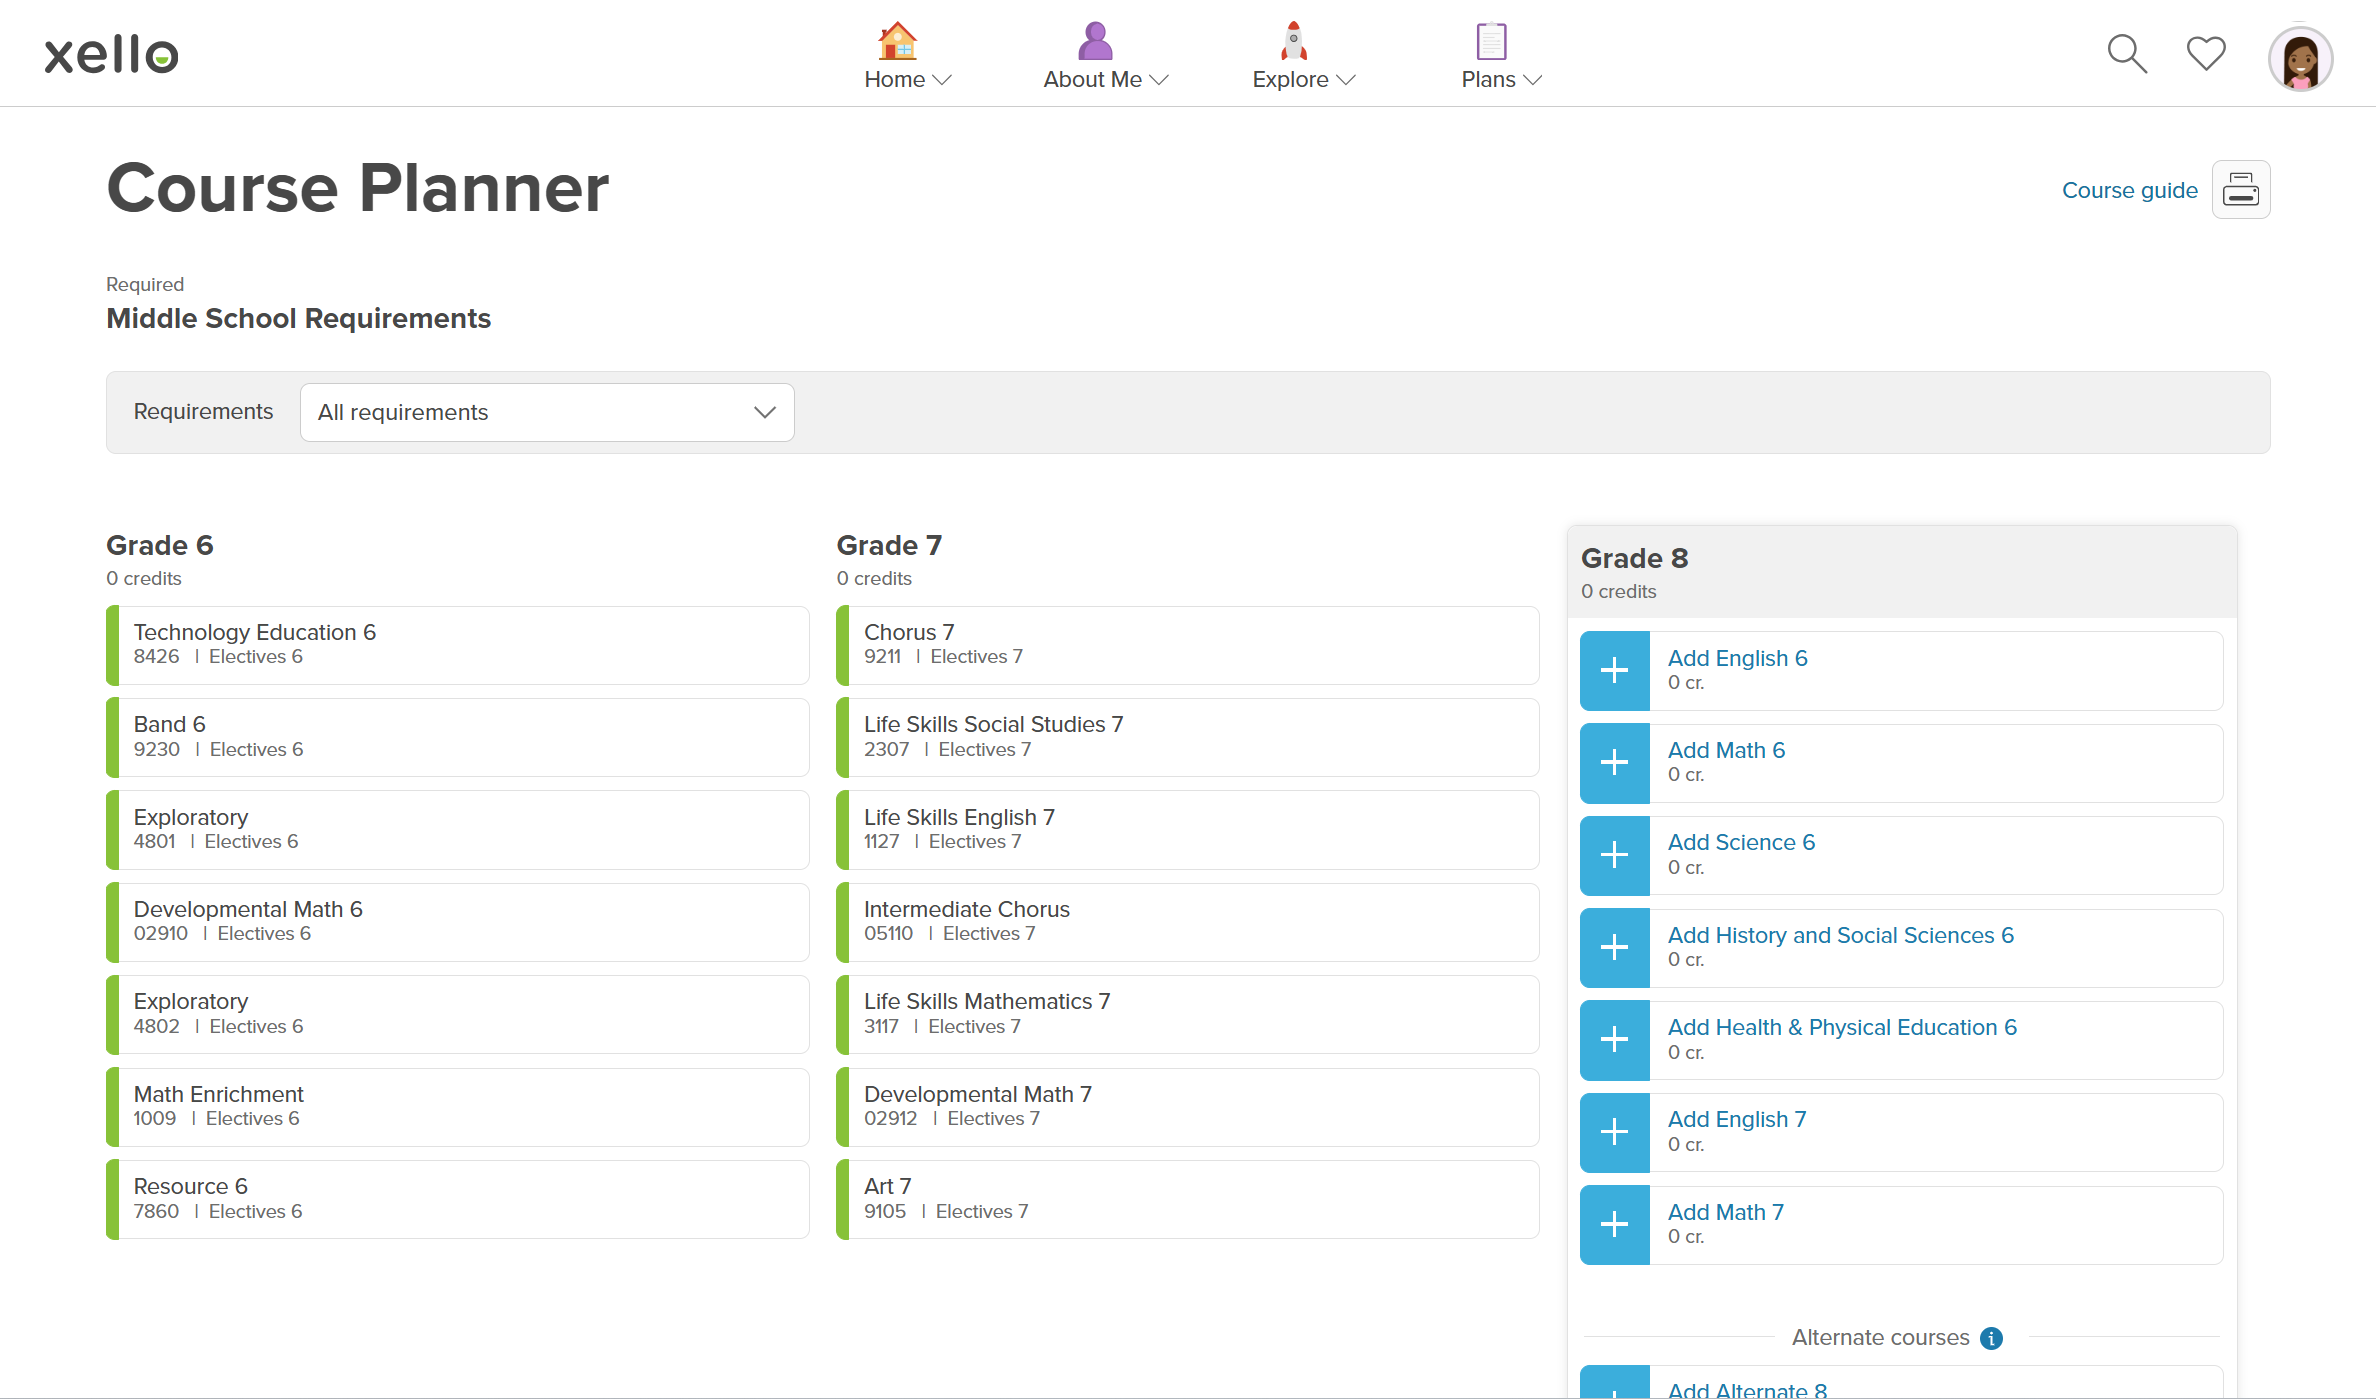Open saved favorites heart icon

[x=2205, y=53]
